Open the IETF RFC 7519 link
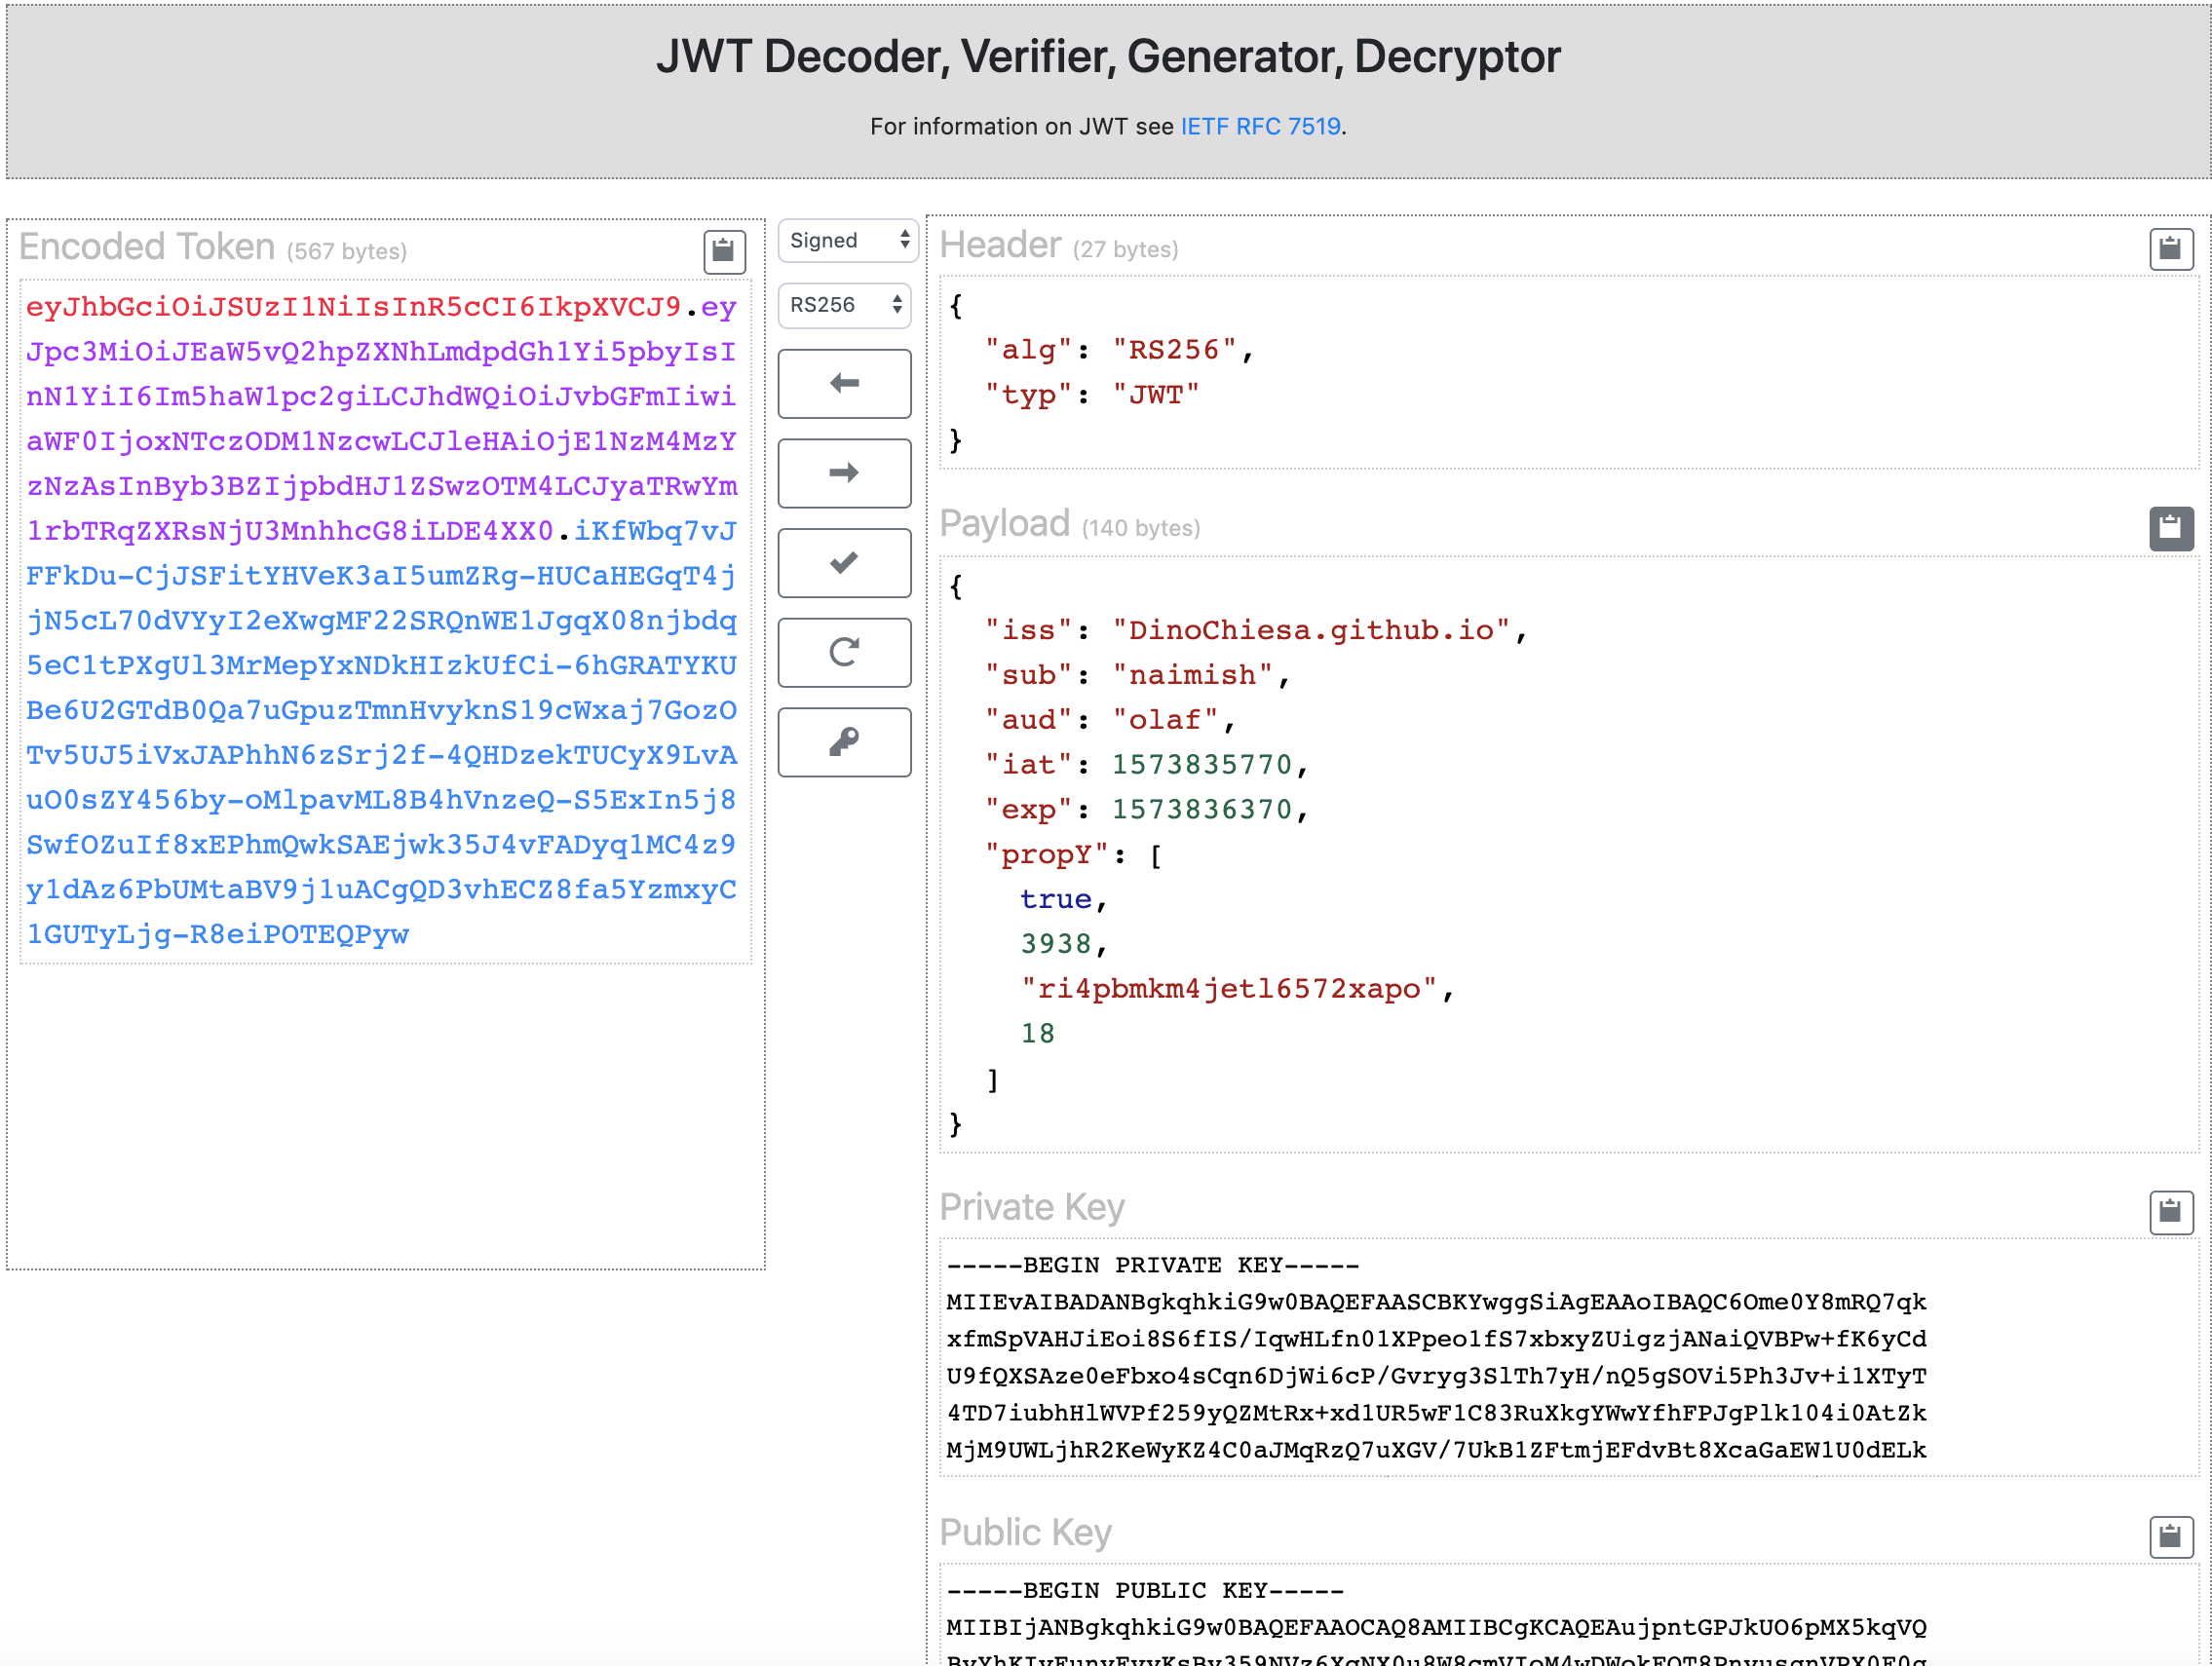Screen dimensions: 2212x1666 (x=1259, y=127)
